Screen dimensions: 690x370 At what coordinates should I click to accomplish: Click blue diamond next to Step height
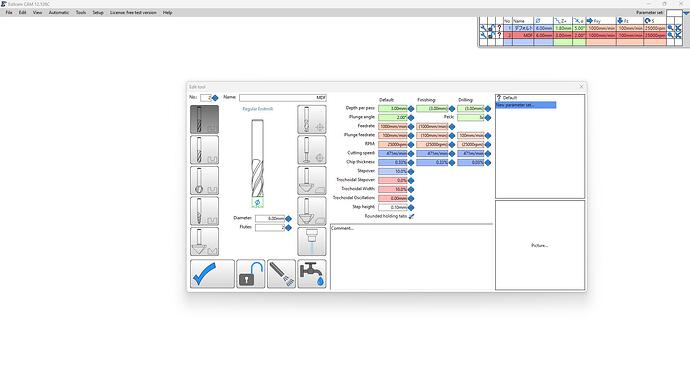point(411,207)
